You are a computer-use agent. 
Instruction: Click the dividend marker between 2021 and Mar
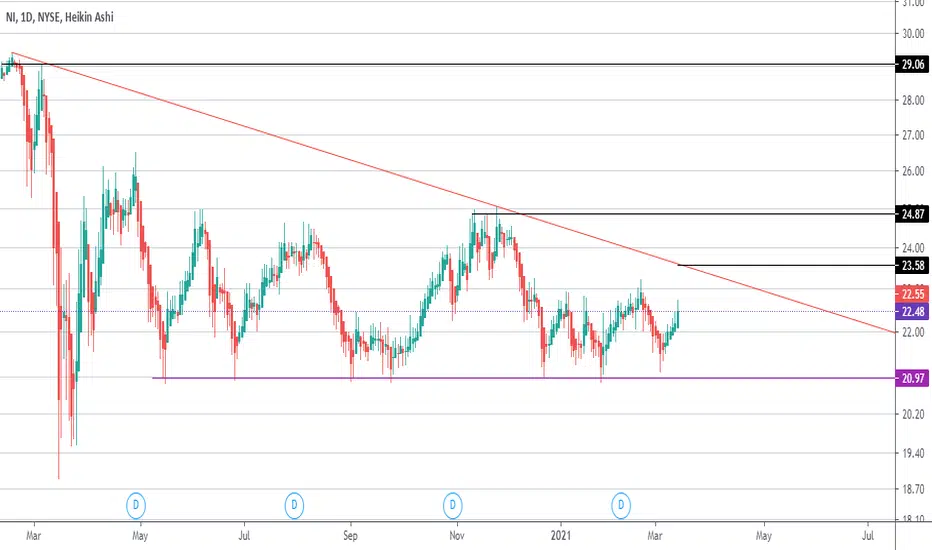click(x=621, y=505)
